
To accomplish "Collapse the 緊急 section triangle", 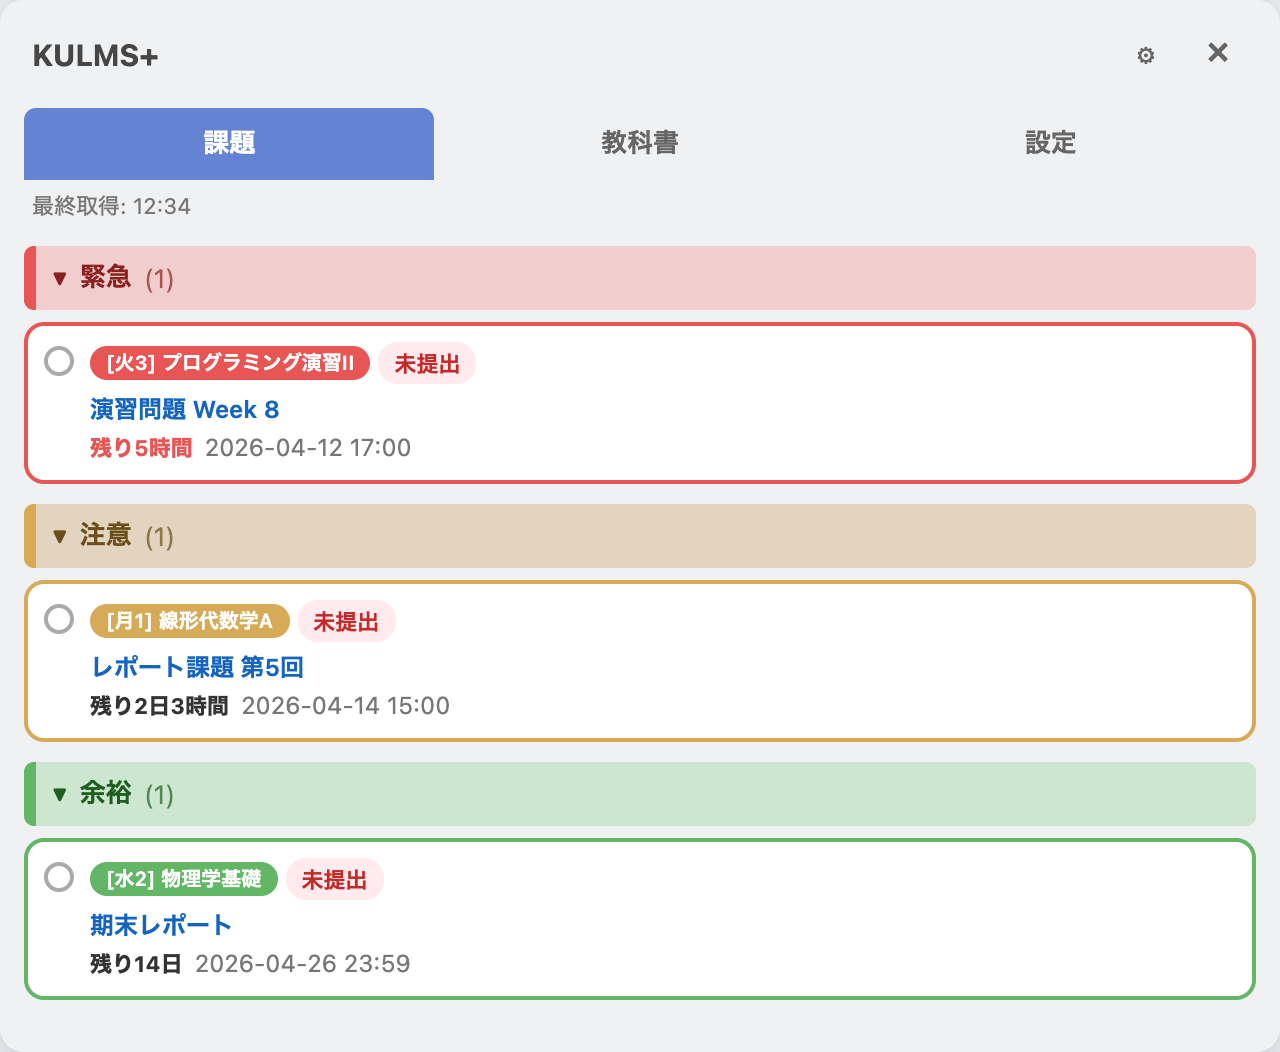I will pos(60,278).
